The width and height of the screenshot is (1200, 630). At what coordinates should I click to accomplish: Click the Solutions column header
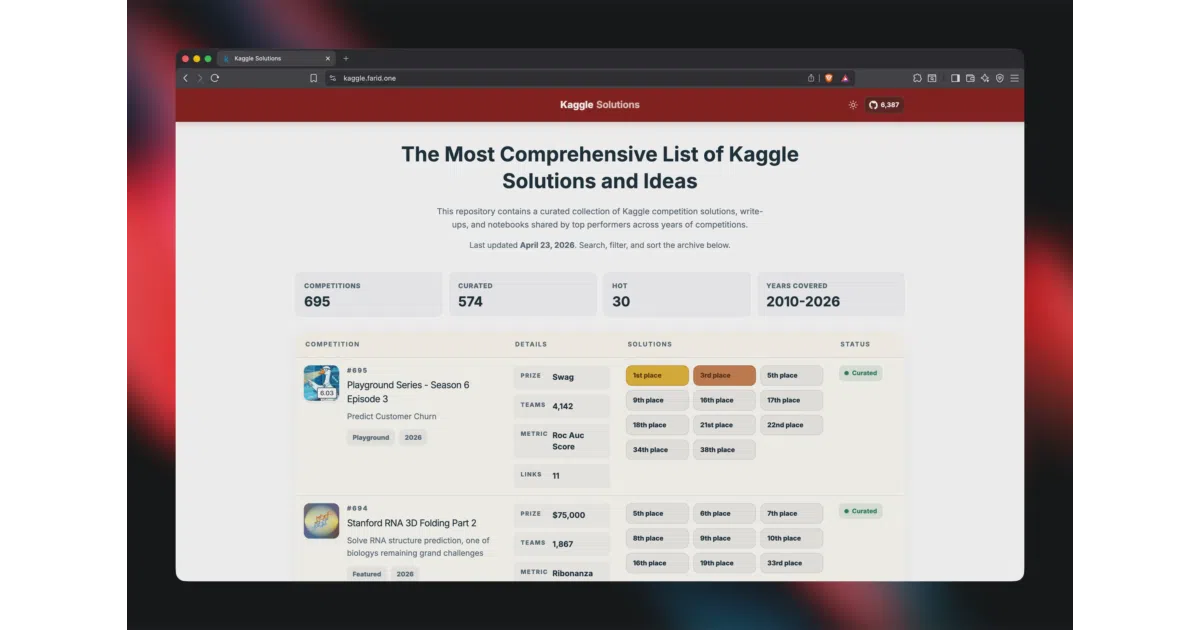pyautogui.click(x=650, y=344)
